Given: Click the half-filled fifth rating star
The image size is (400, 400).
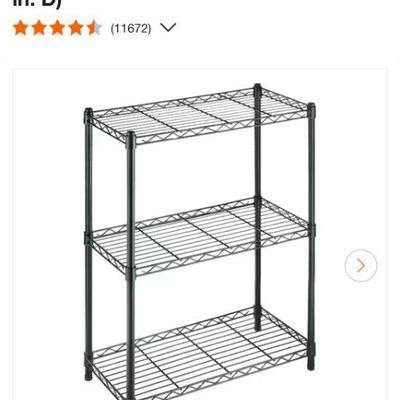Looking at the screenshot, I should [x=94, y=28].
